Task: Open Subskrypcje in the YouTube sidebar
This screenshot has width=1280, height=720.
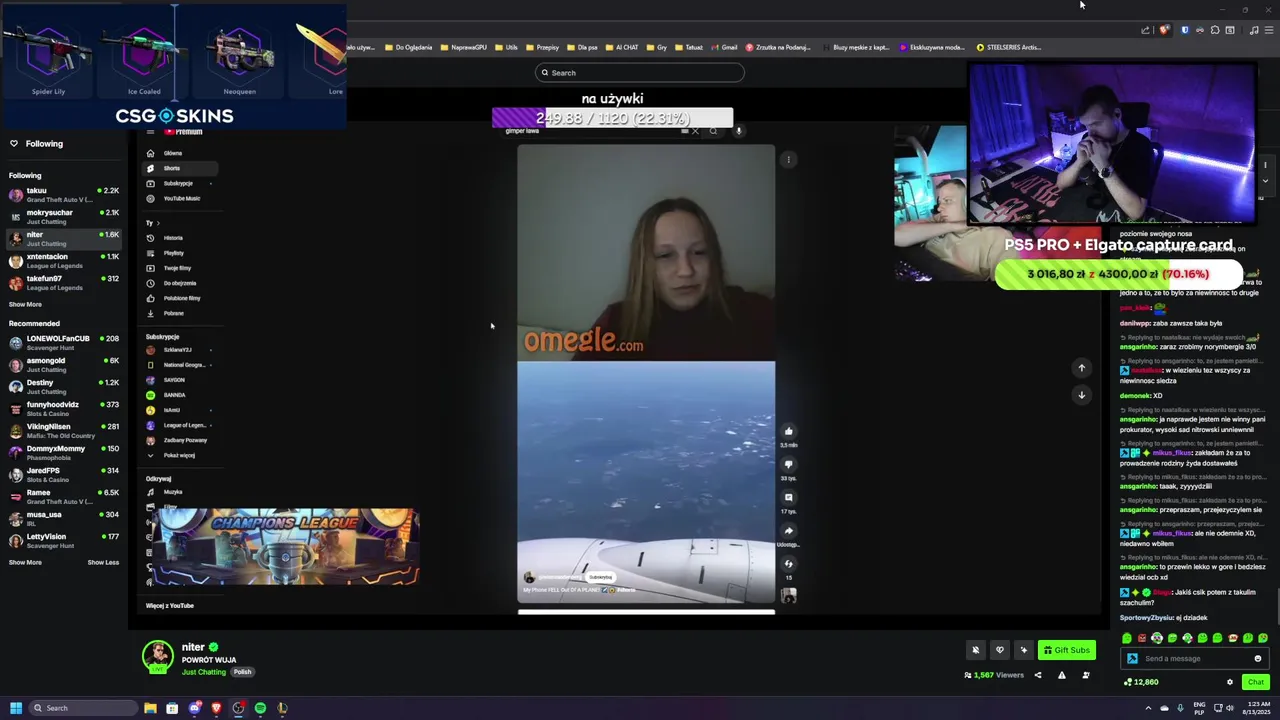Action: pos(178,183)
